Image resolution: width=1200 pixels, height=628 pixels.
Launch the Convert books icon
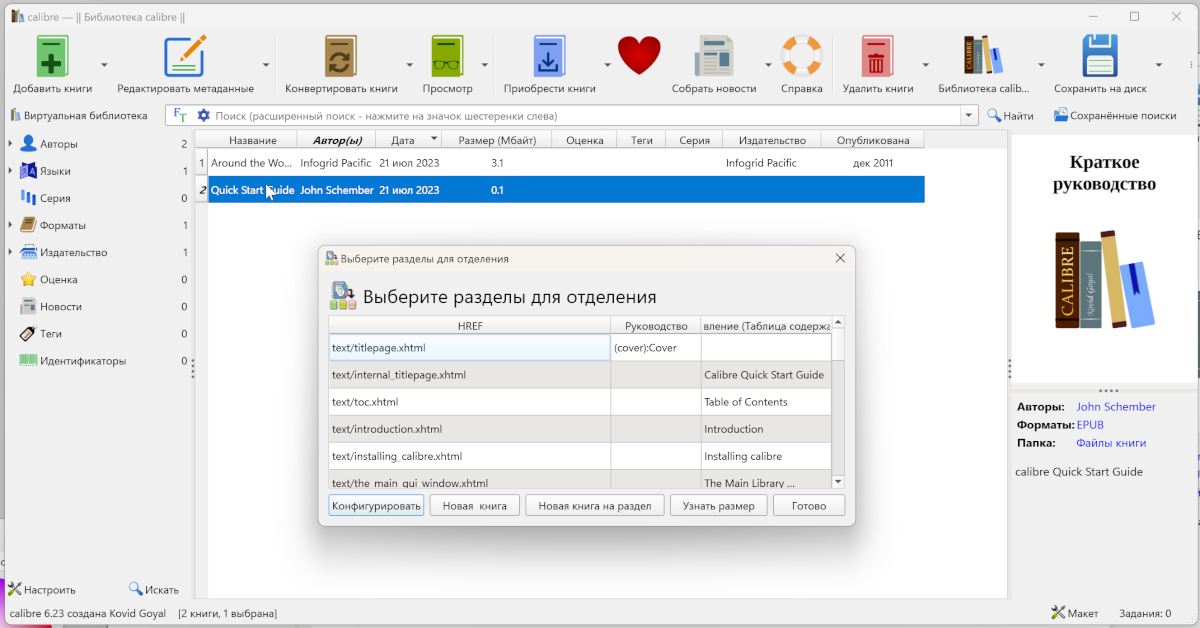[341, 56]
